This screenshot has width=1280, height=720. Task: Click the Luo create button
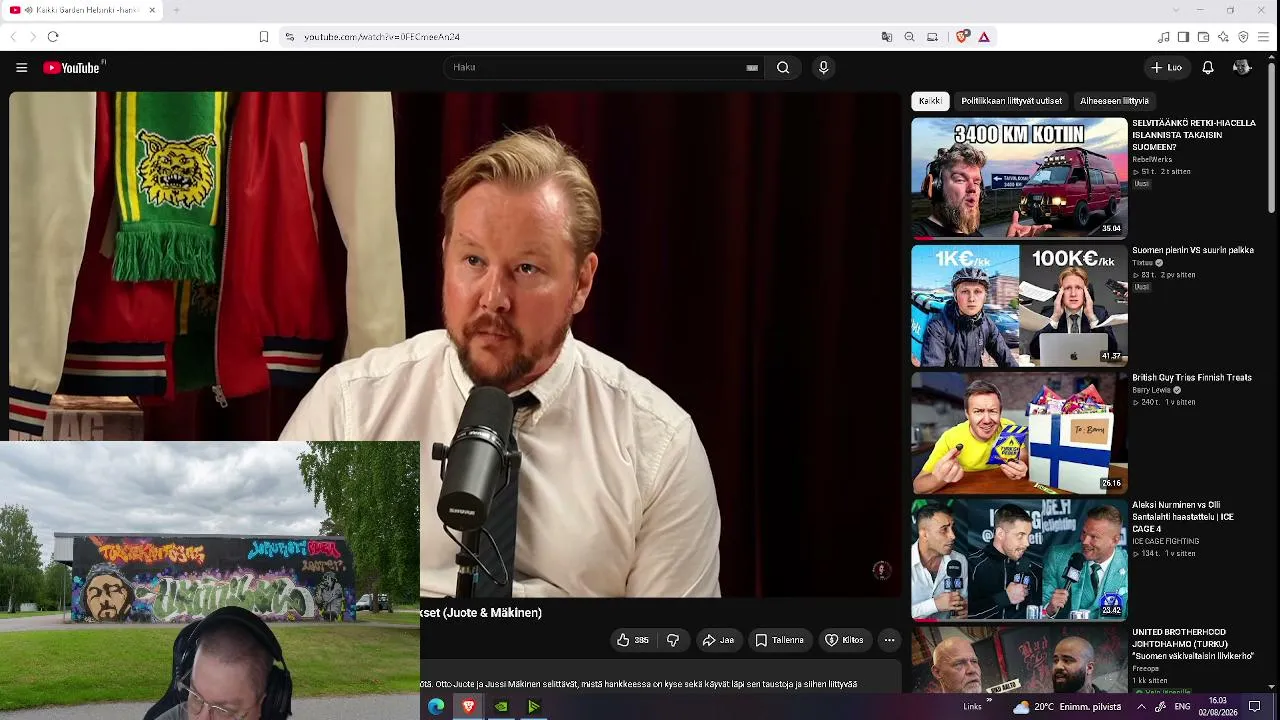pos(1167,68)
